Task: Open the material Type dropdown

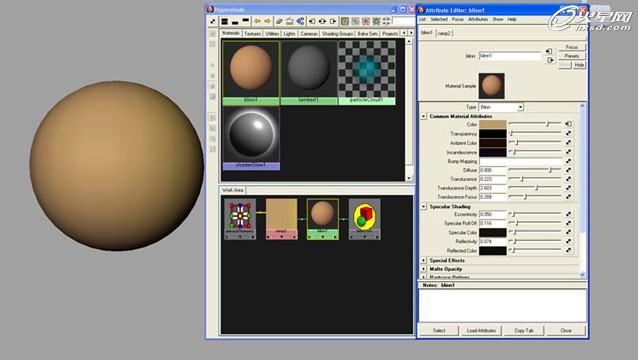Action: click(520, 107)
